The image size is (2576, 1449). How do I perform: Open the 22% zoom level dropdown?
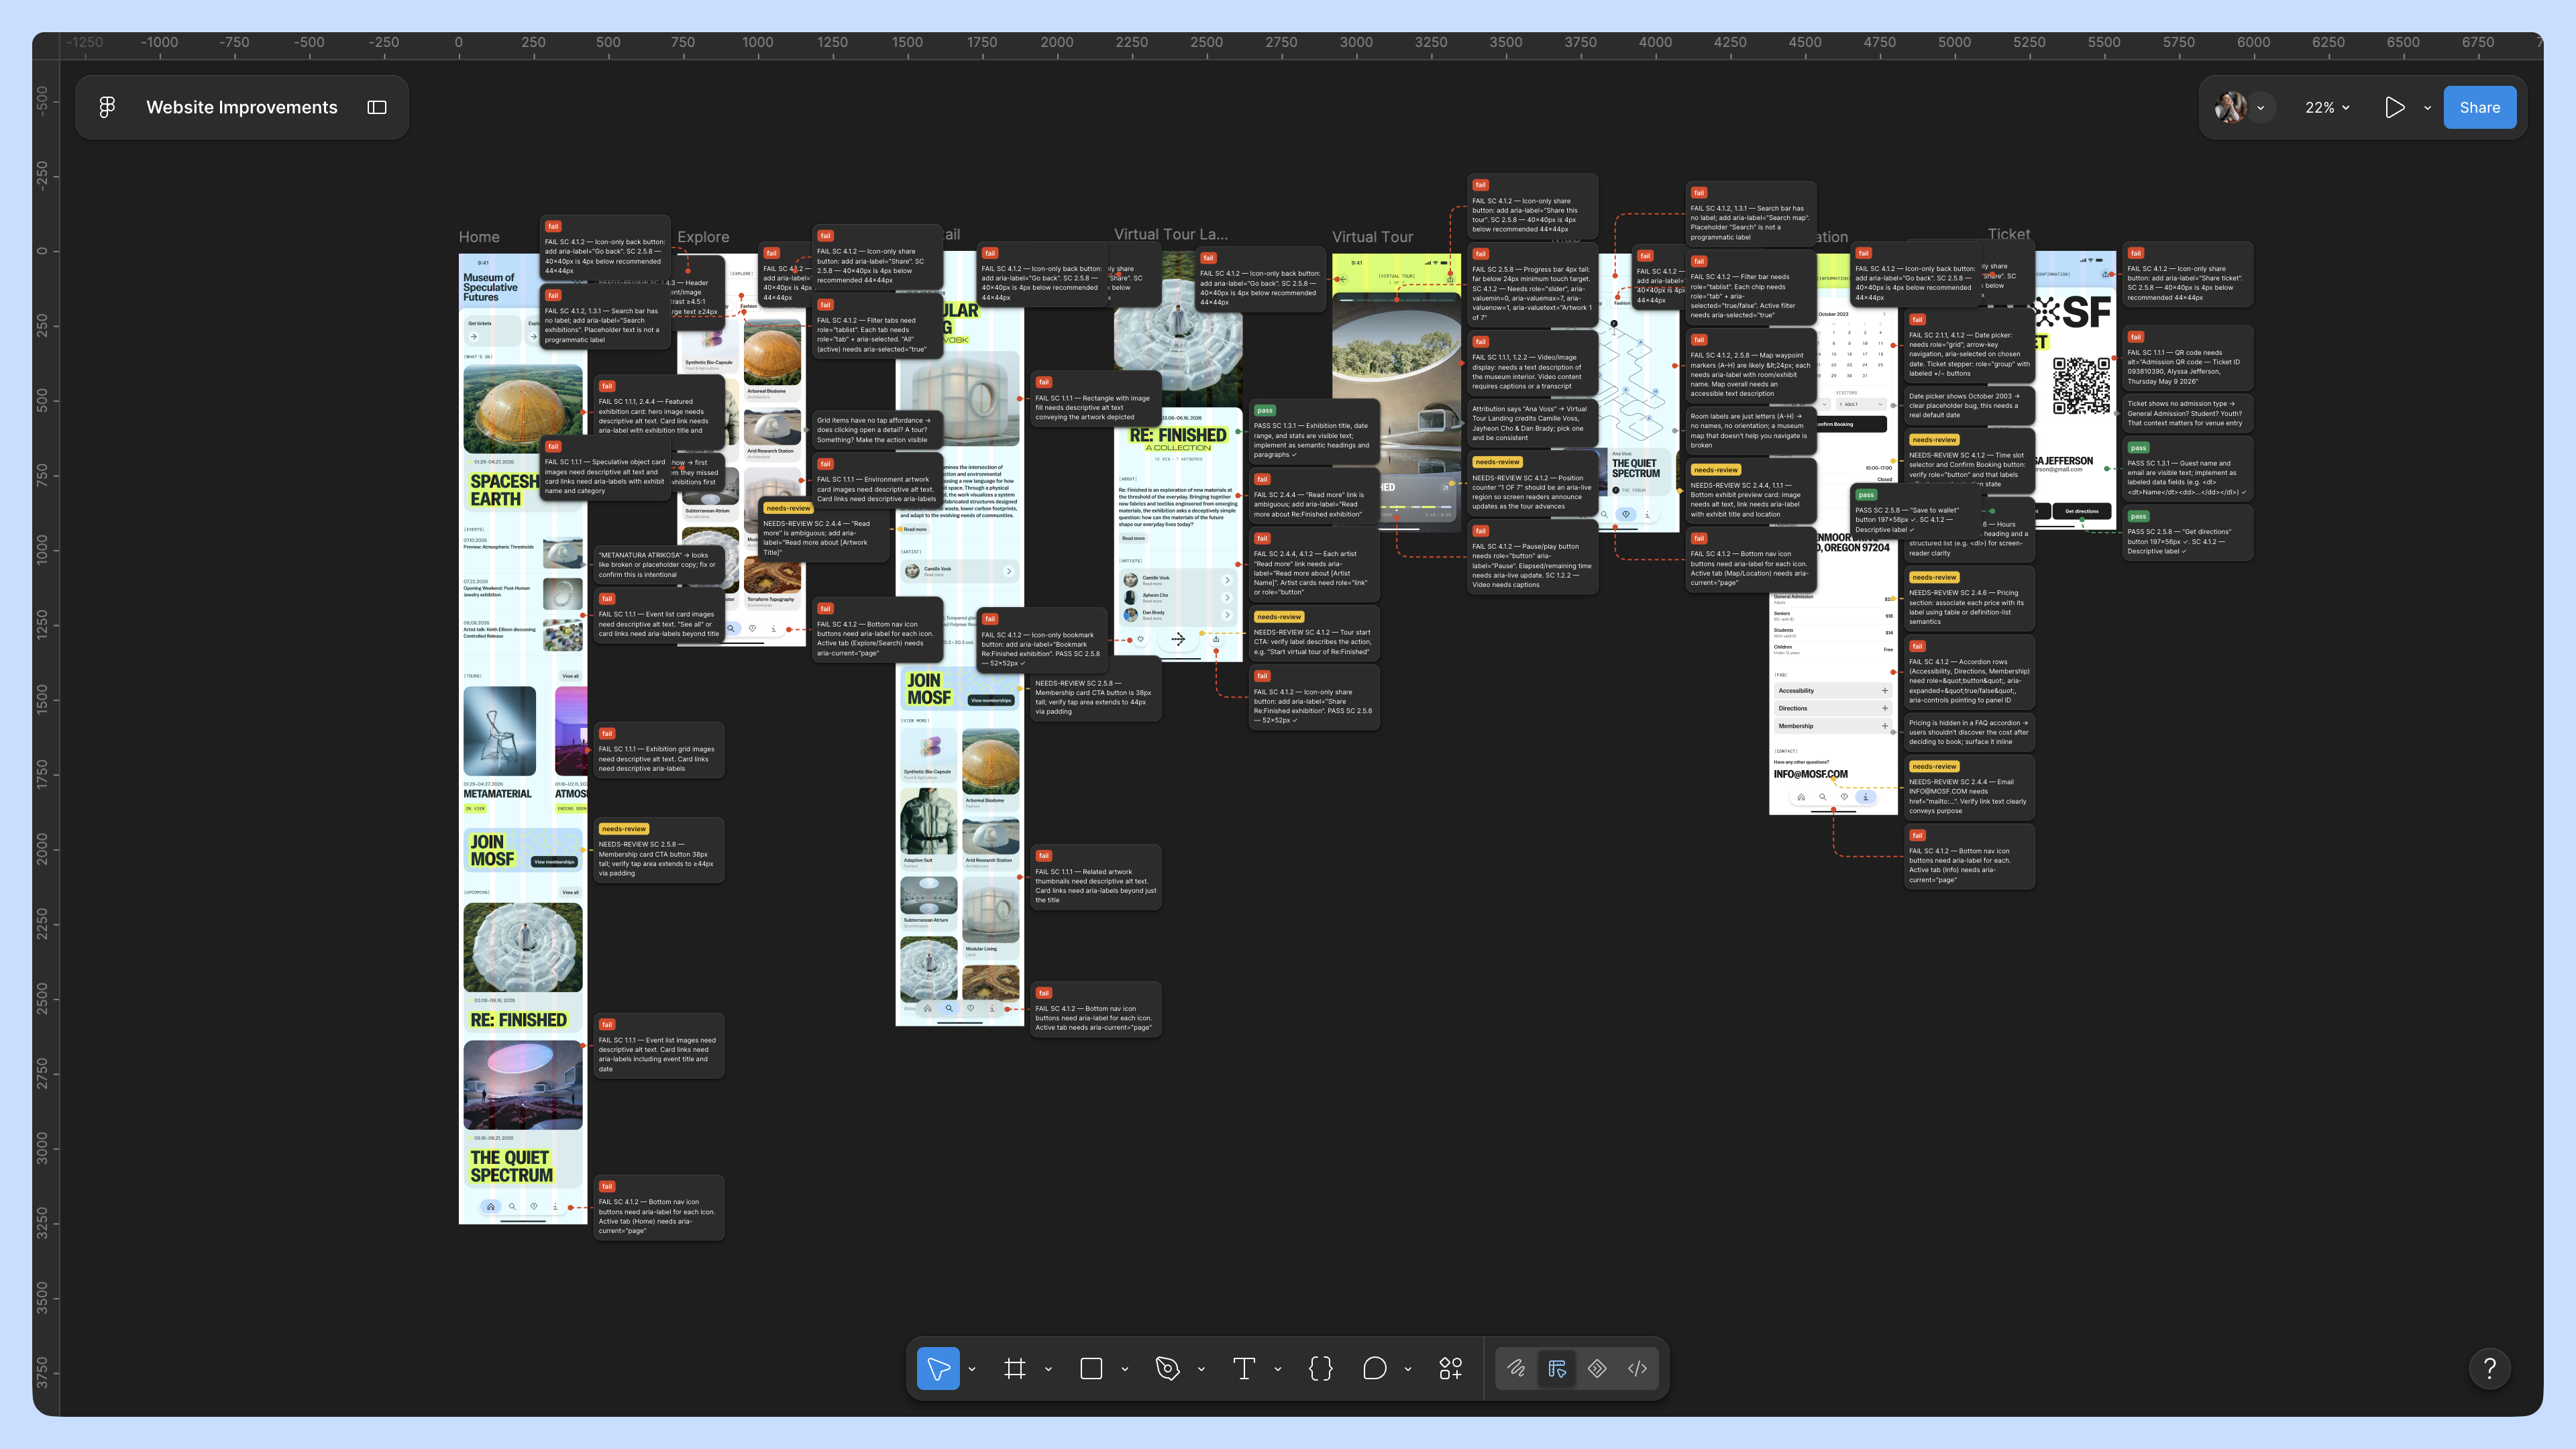2327,107
